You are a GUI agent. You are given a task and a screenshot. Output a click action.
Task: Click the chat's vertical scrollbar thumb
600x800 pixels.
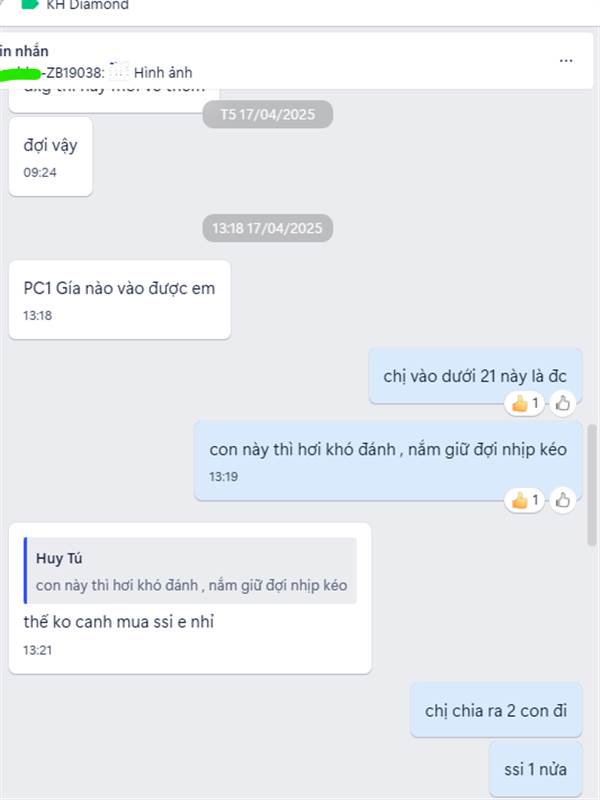coord(592,485)
